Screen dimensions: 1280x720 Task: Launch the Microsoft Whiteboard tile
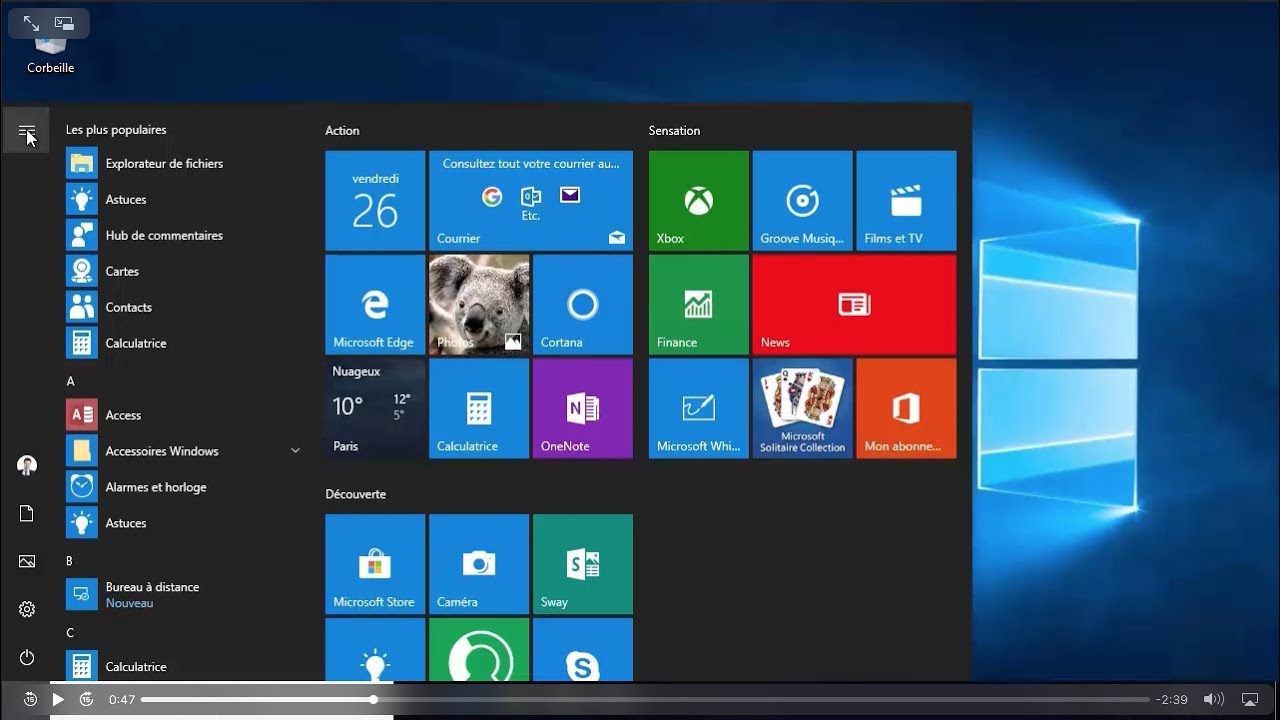699,409
